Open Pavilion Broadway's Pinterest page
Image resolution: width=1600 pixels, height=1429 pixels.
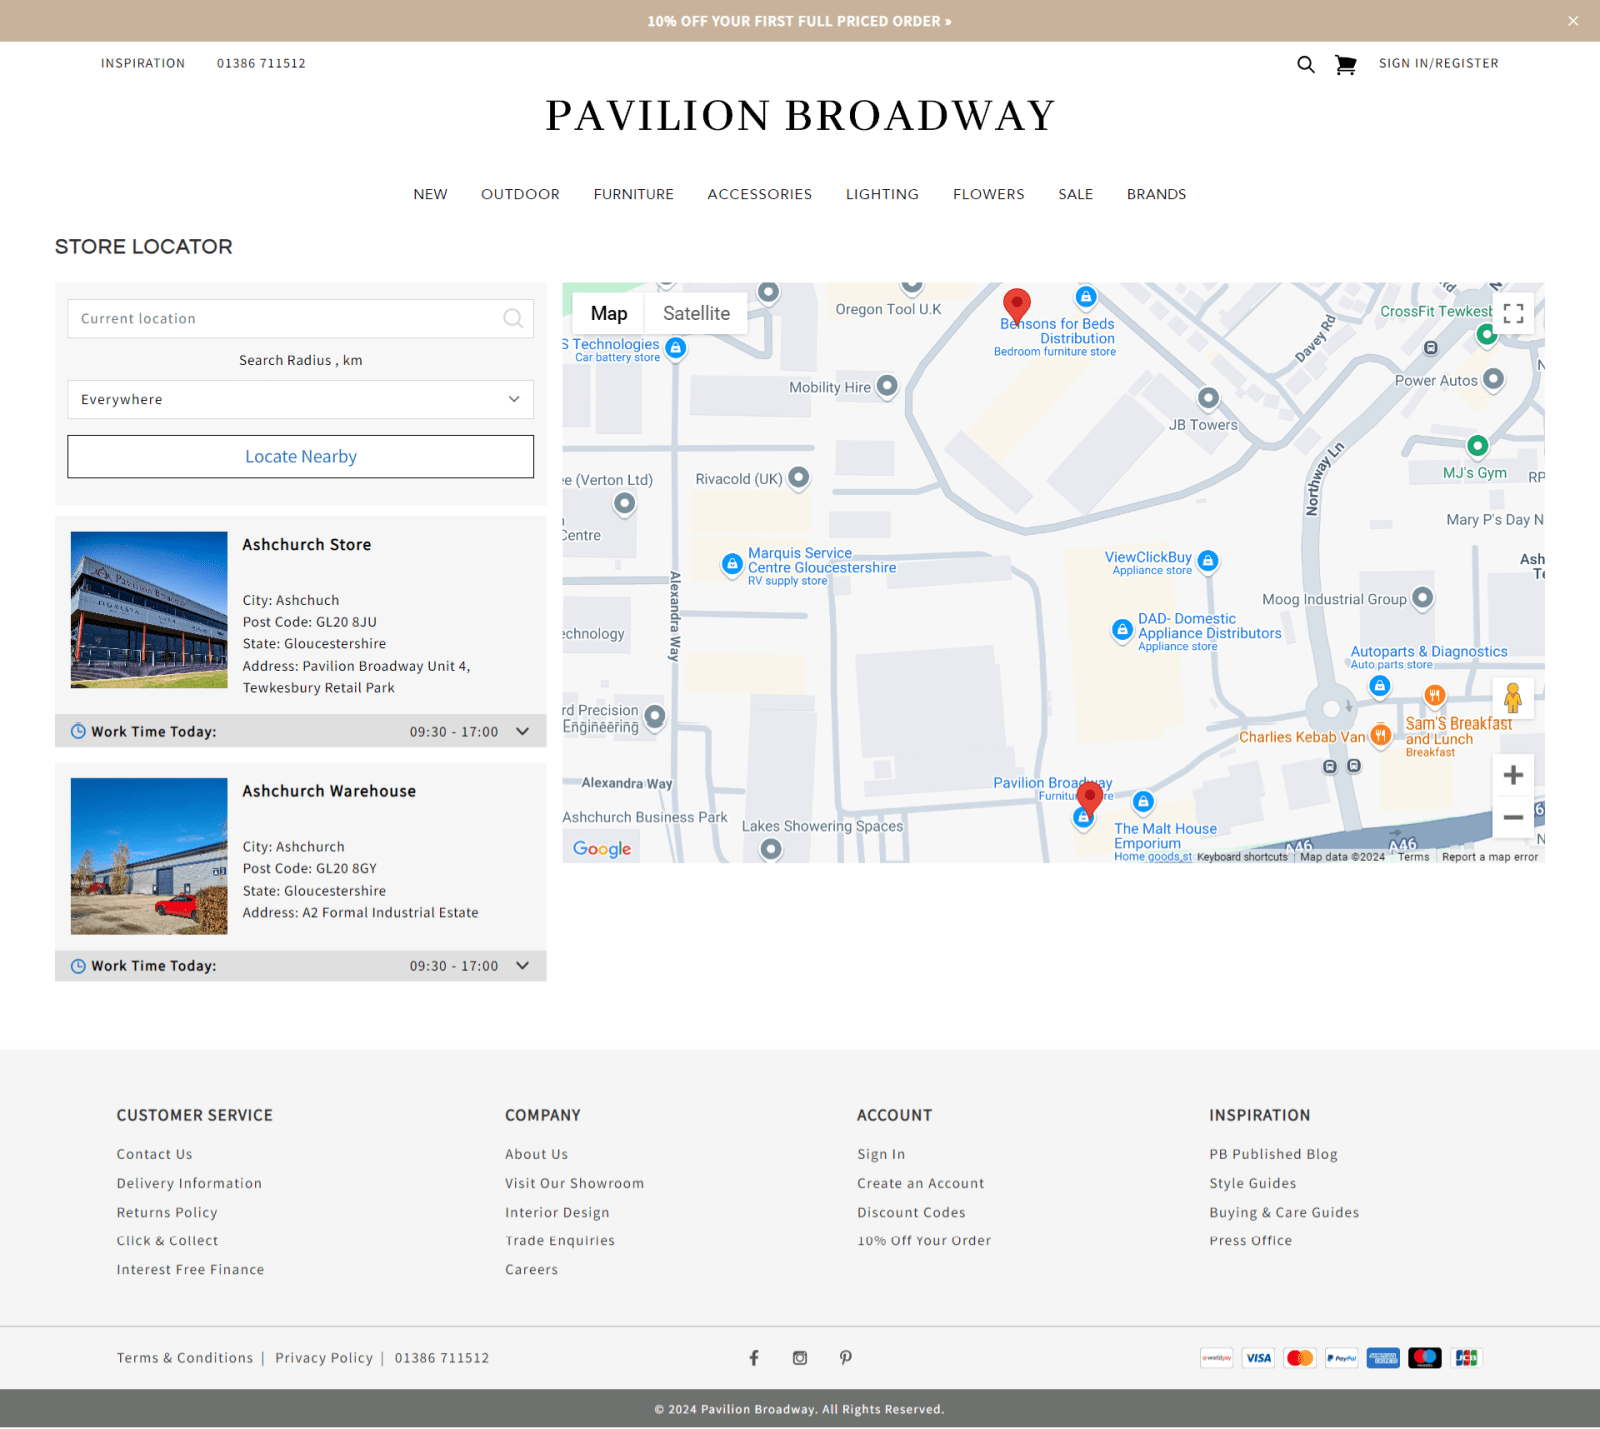point(845,1357)
